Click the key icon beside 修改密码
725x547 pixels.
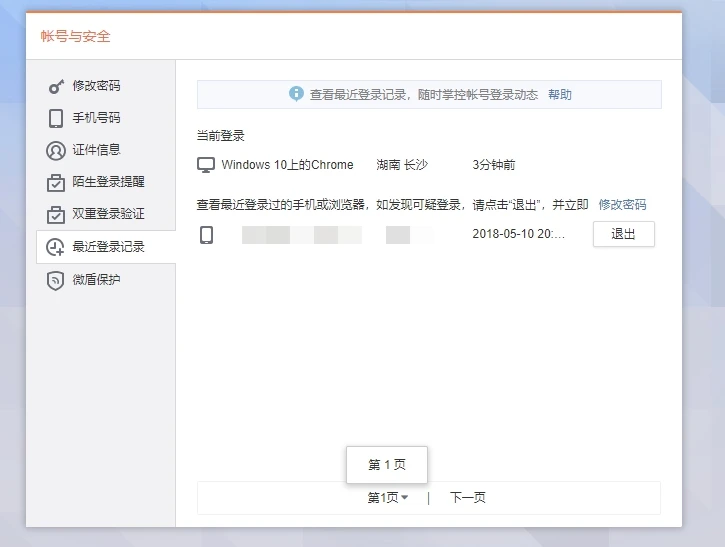[x=56, y=86]
